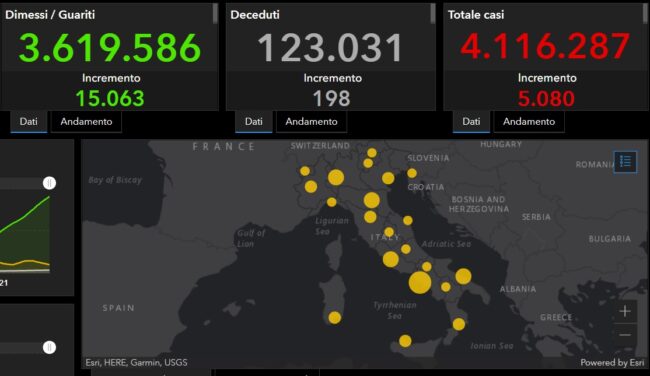The height and width of the screenshot is (376, 650).
Task: Click the largest yellow bubble near Naples
Action: point(420,283)
